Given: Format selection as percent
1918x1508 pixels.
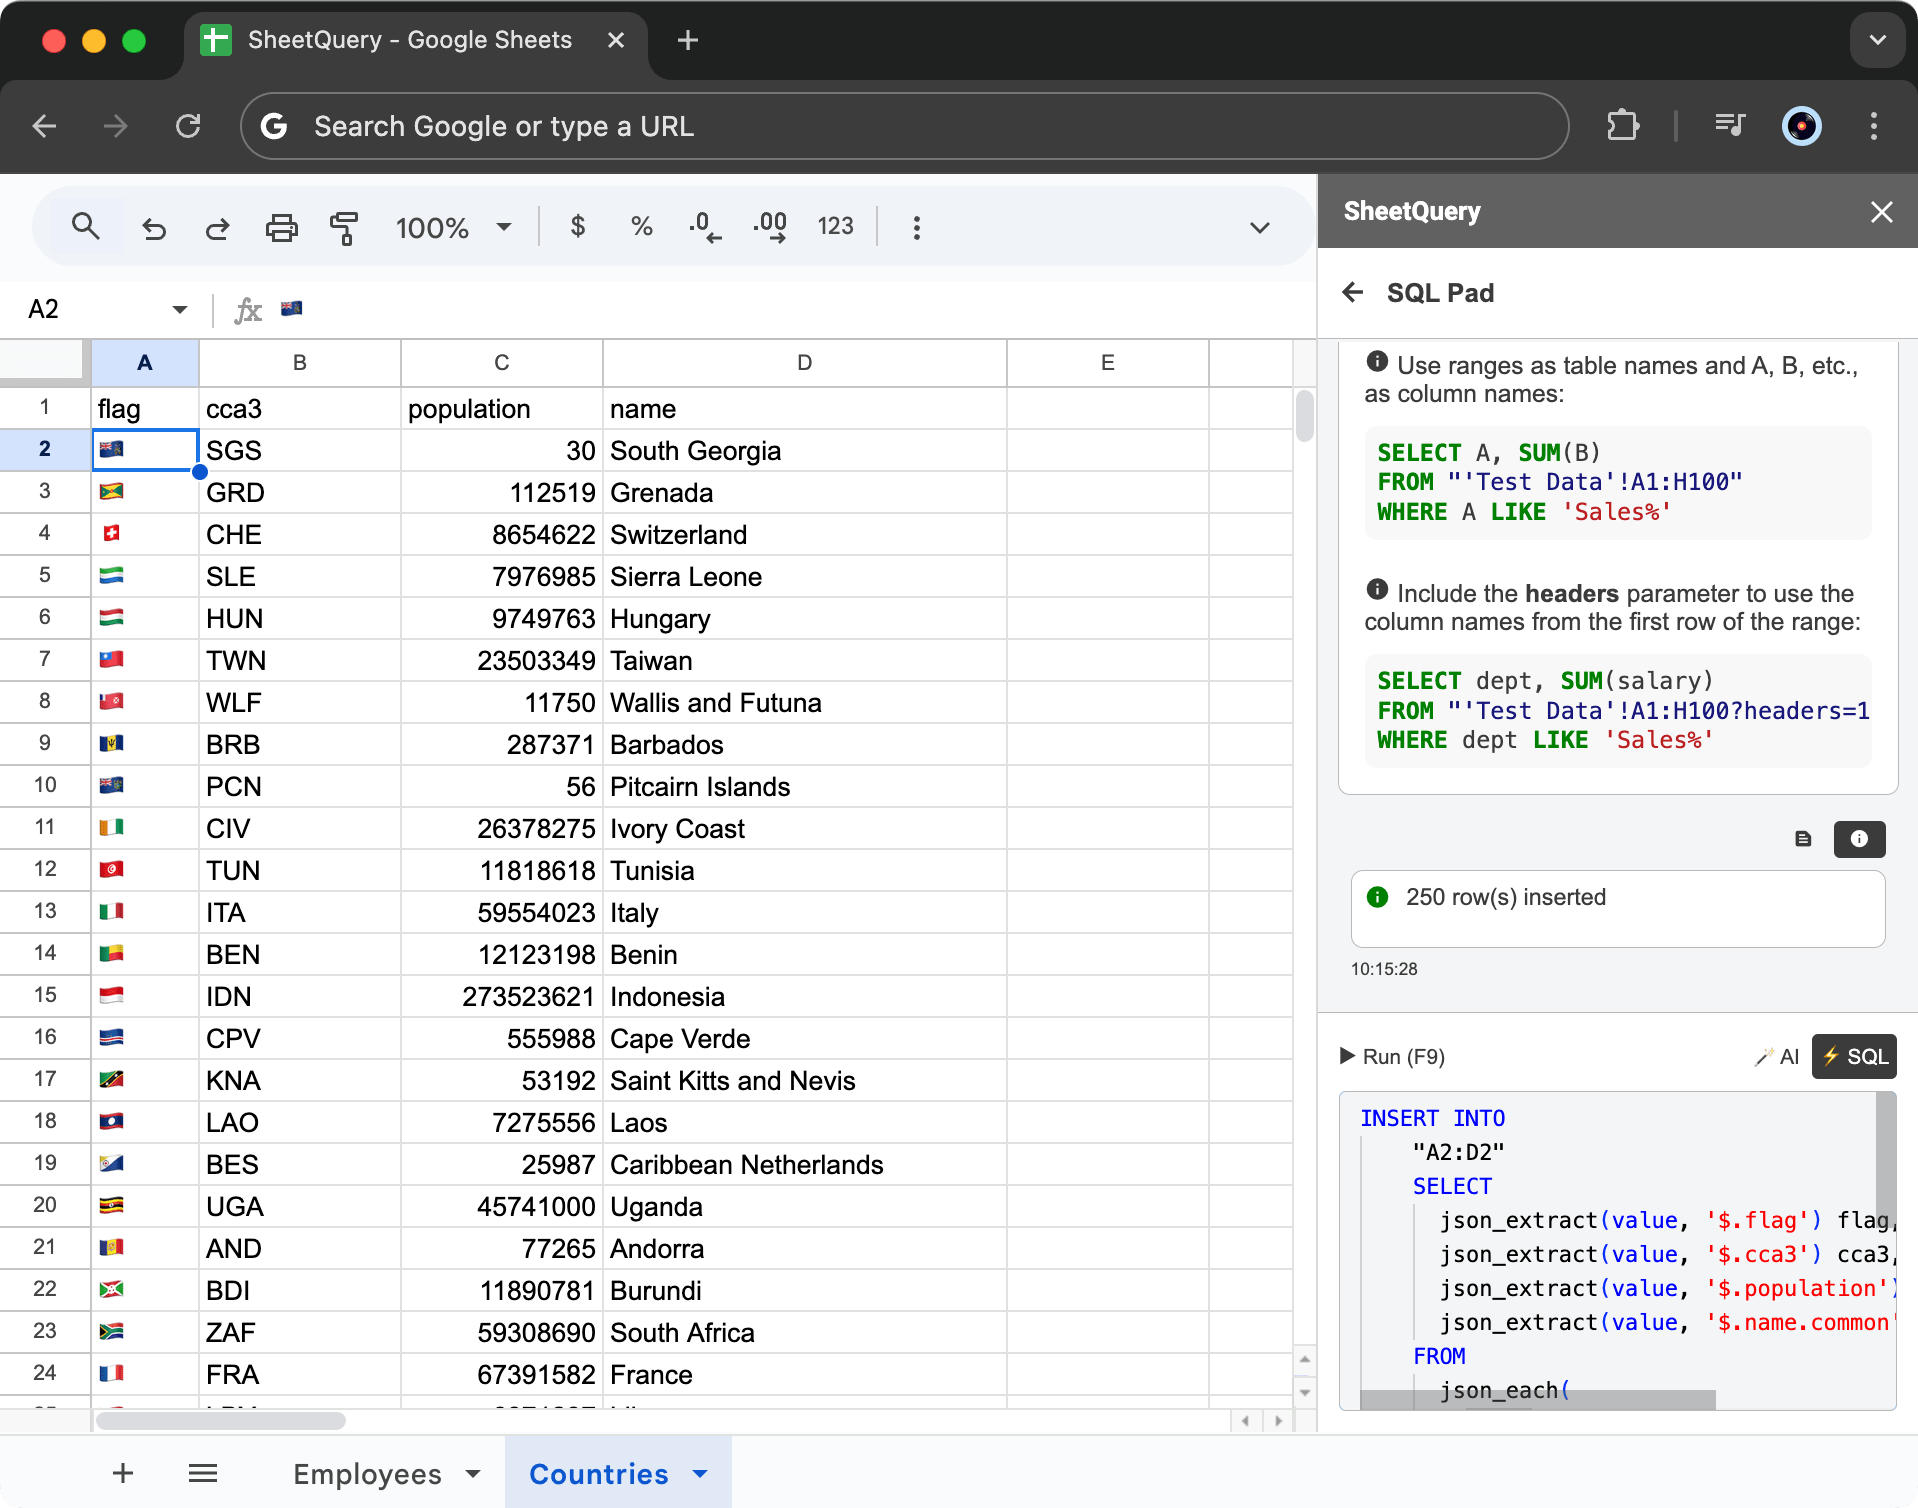Looking at the screenshot, I should pyautogui.click(x=641, y=227).
